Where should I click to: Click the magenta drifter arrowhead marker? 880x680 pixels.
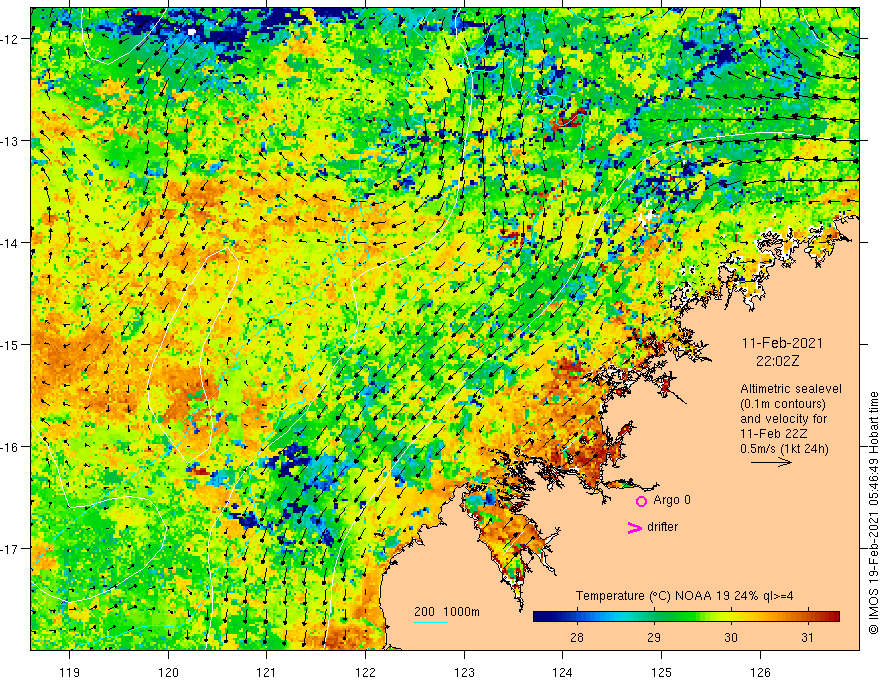pos(635,527)
